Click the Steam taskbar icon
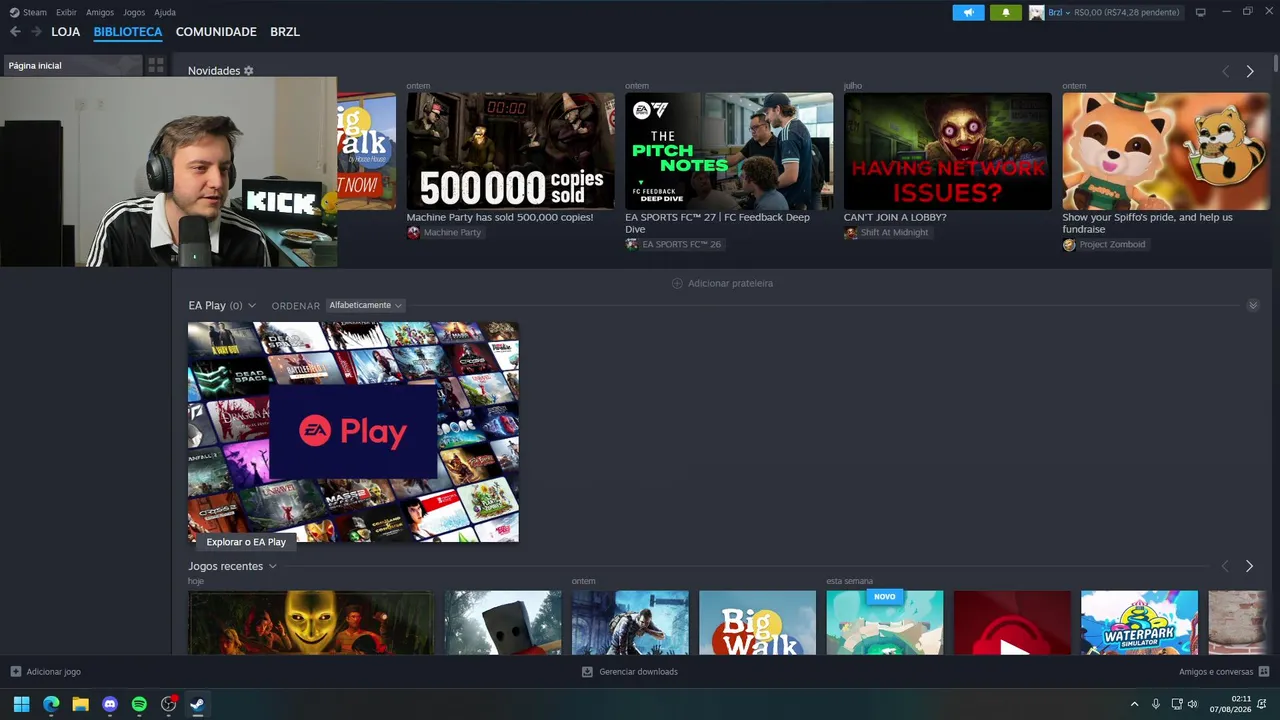 197,704
